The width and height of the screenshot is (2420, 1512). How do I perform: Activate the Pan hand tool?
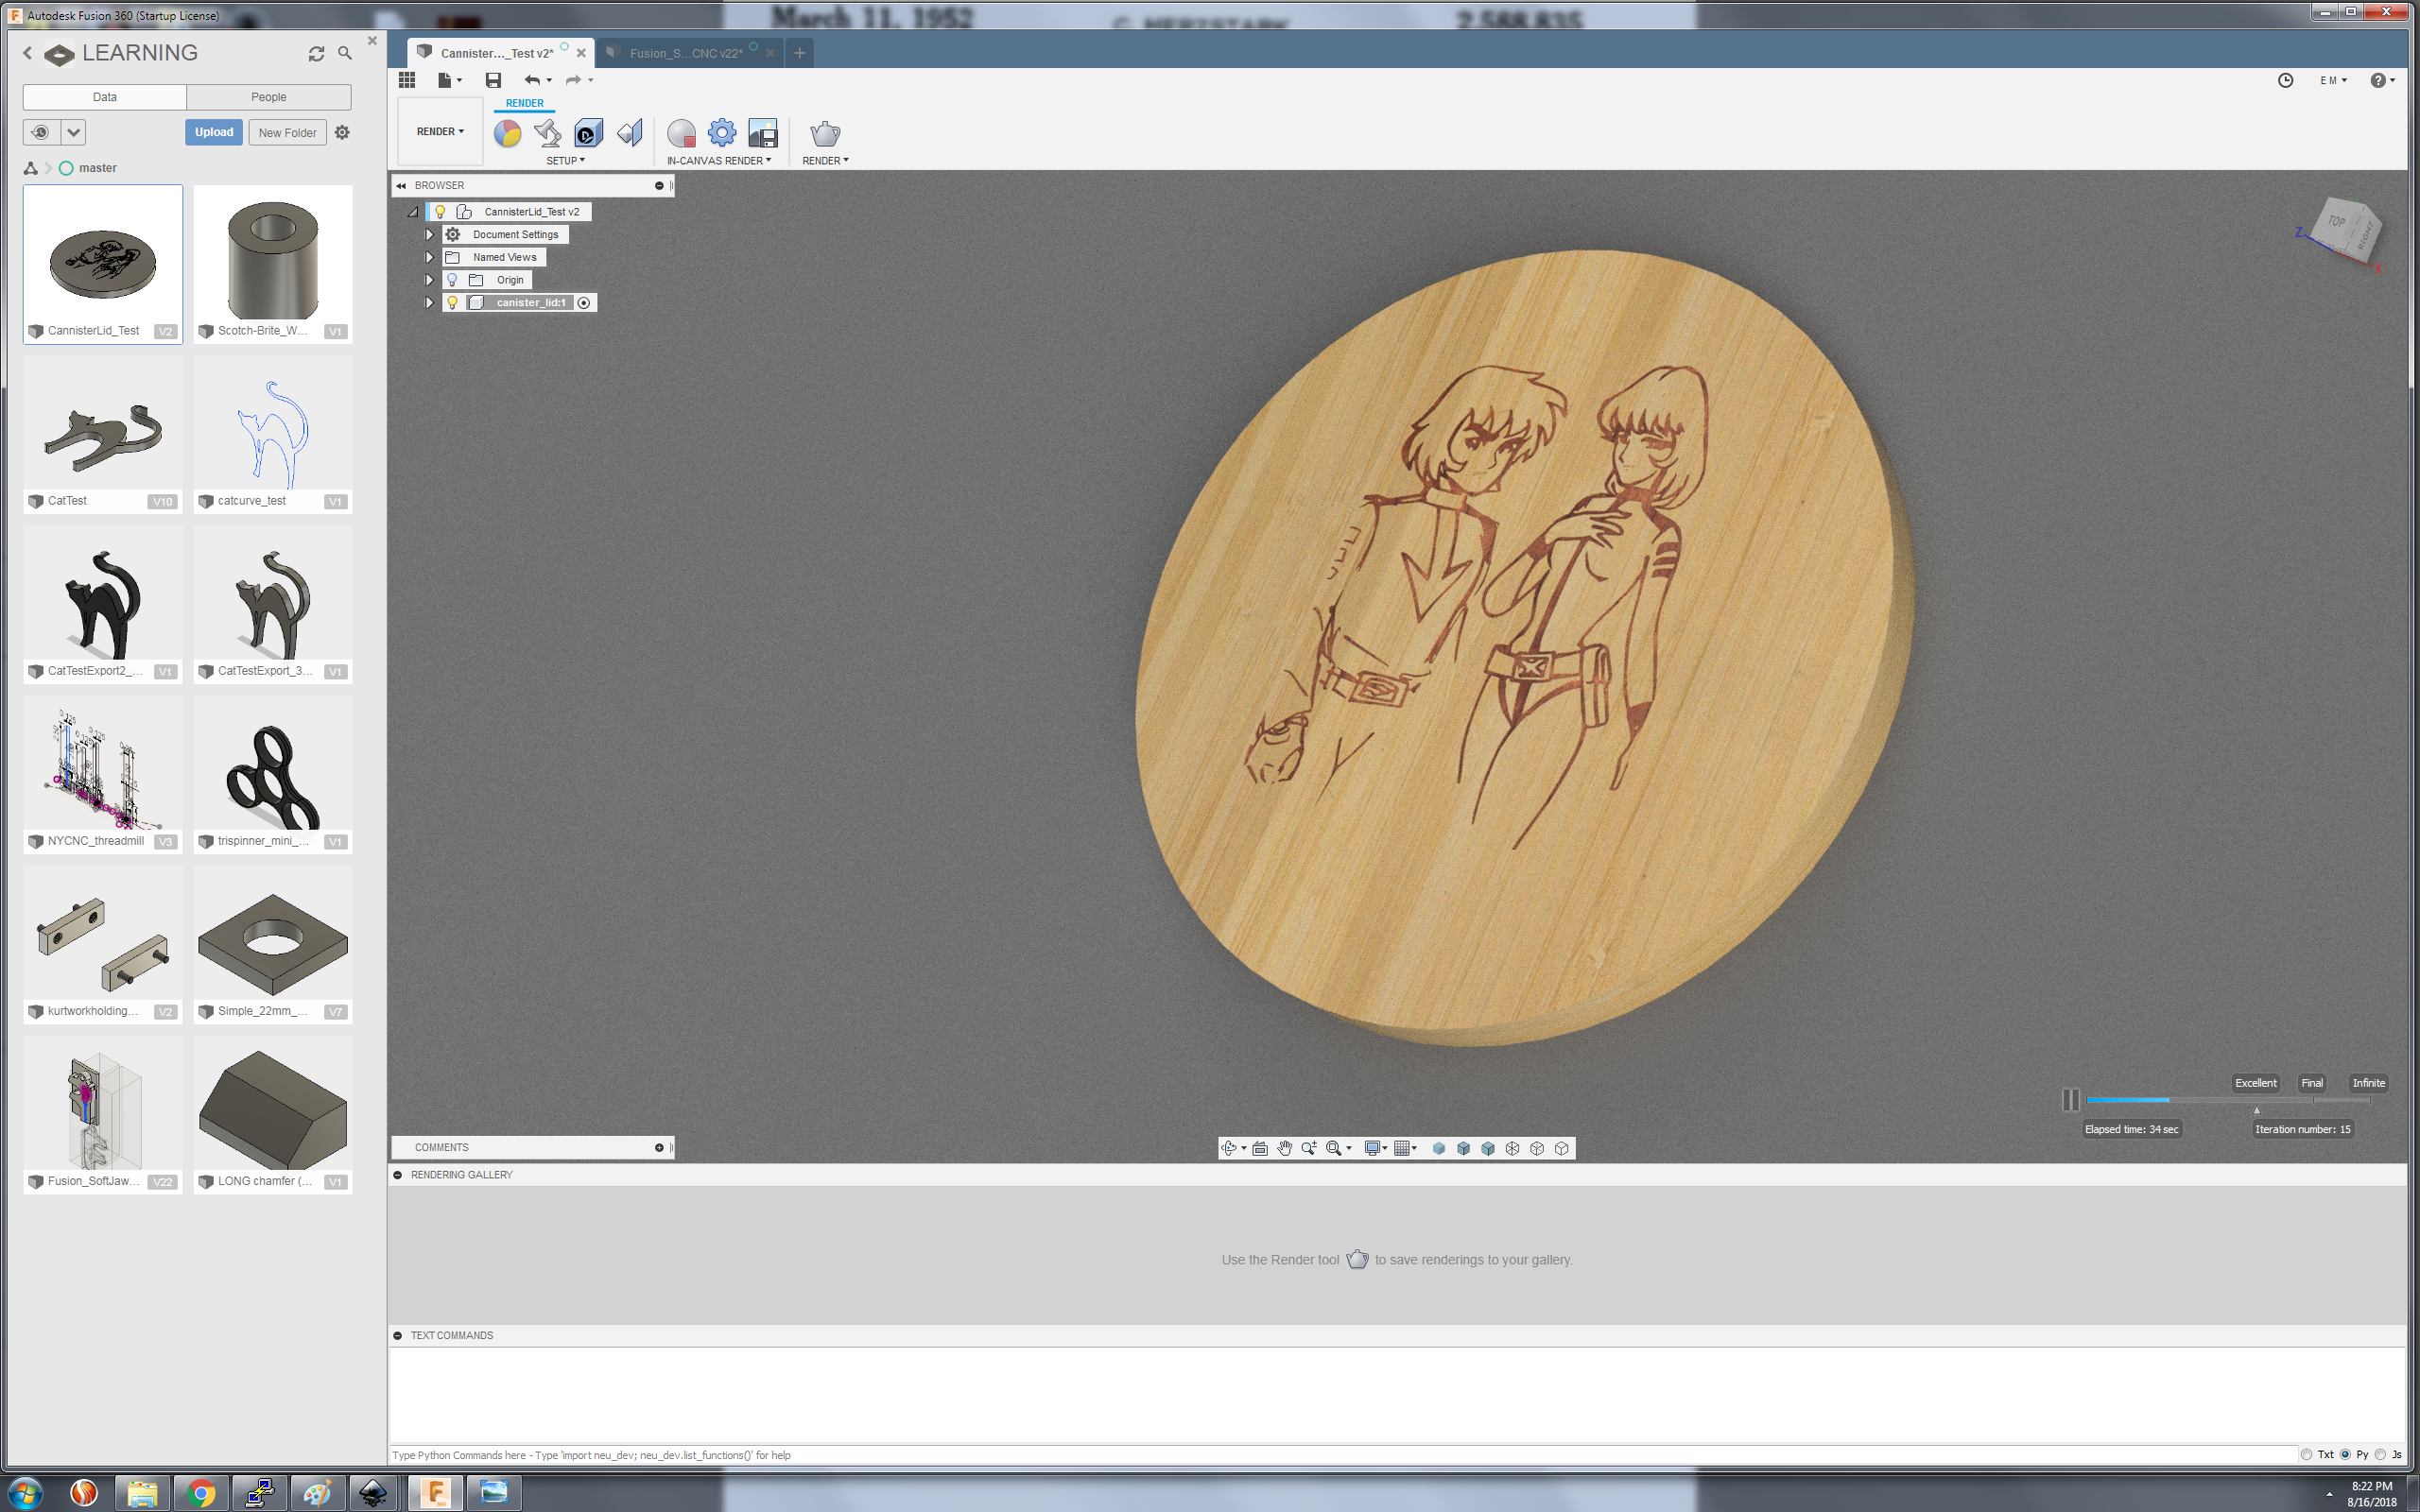pos(1284,1148)
